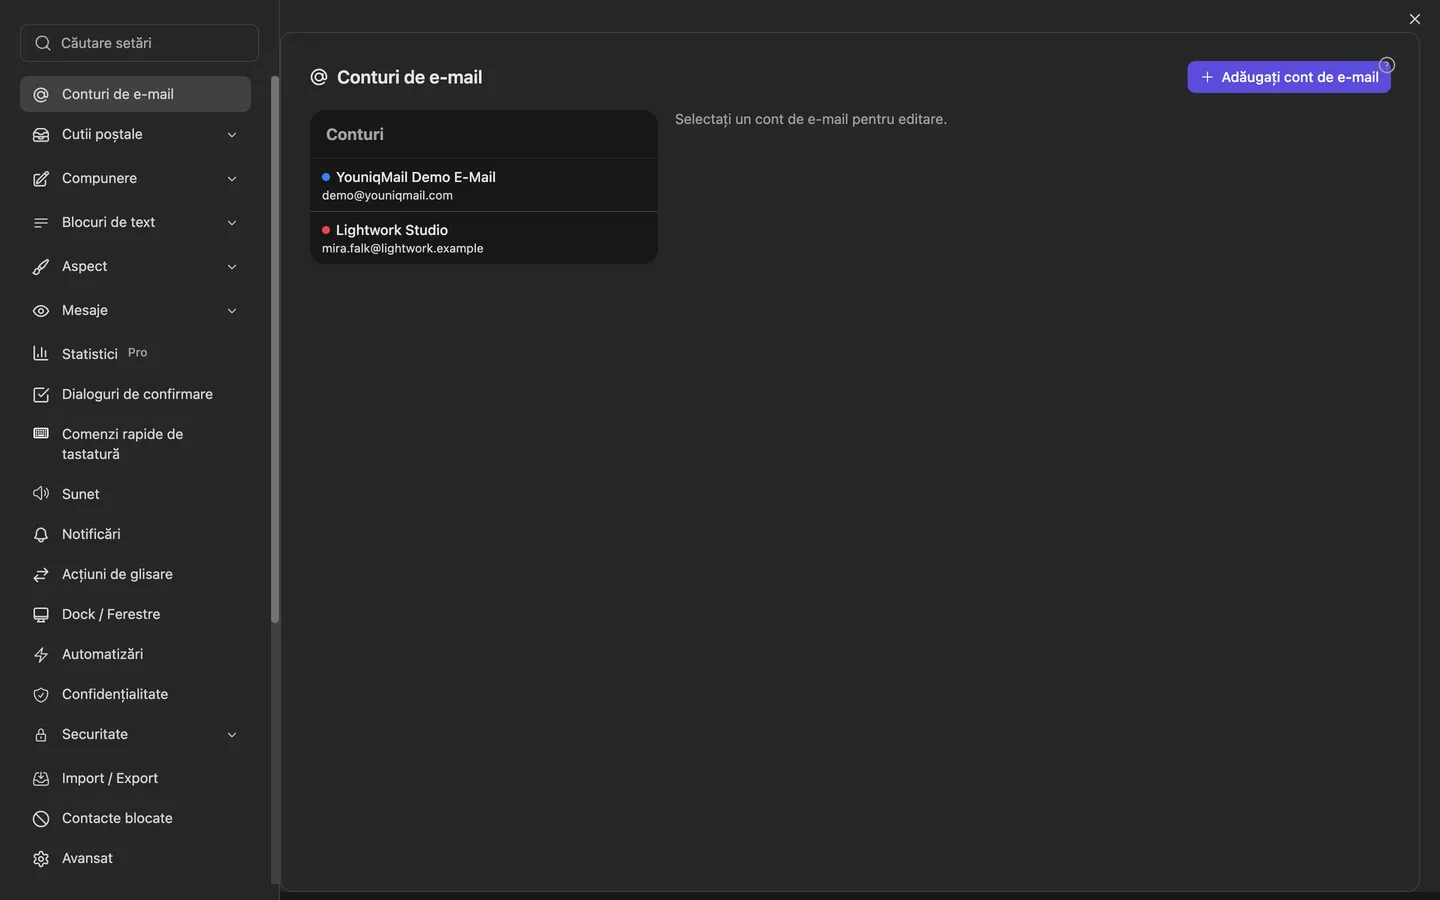Open Dialoguri de confirmare settings
Image resolution: width=1440 pixels, height=900 pixels.
(x=135, y=394)
